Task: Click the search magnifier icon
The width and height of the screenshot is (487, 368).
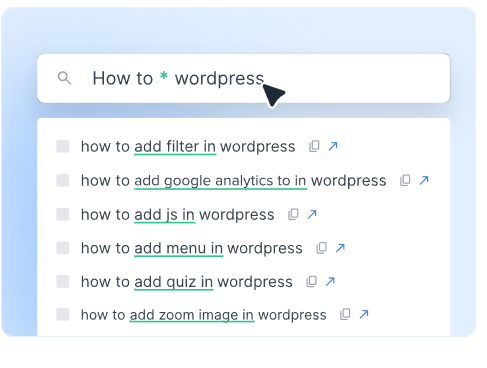Action: click(x=64, y=78)
